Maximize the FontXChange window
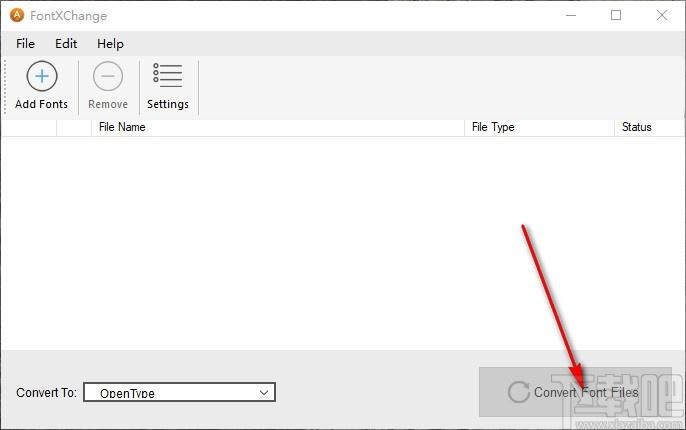The height and width of the screenshot is (430, 686). click(616, 15)
